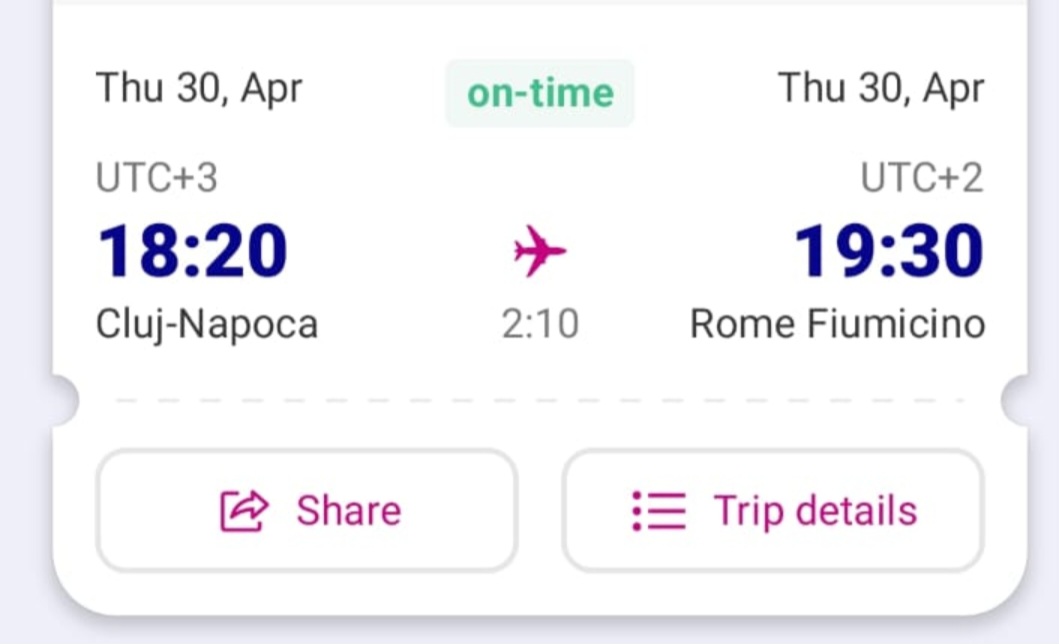Click empty space between Share and Trip details
The image size is (1059, 644).
[x=540, y=511]
